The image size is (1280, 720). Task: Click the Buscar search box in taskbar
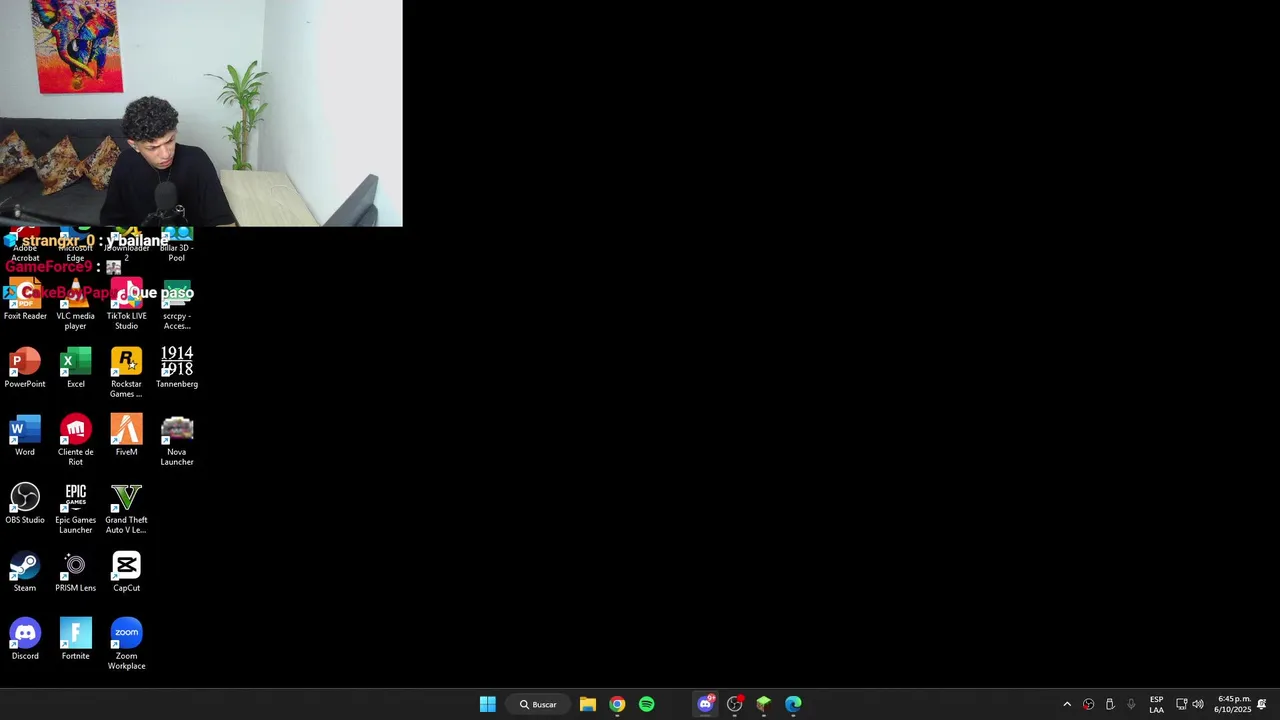[x=538, y=704]
